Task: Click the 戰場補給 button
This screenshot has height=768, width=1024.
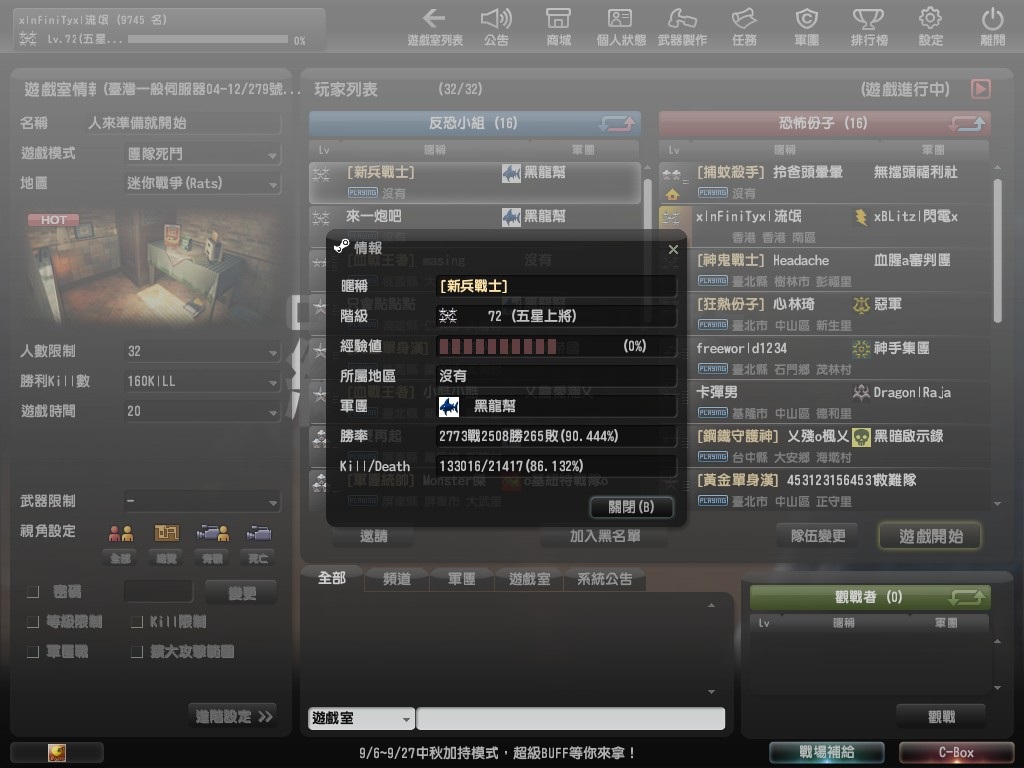Action: [827, 752]
